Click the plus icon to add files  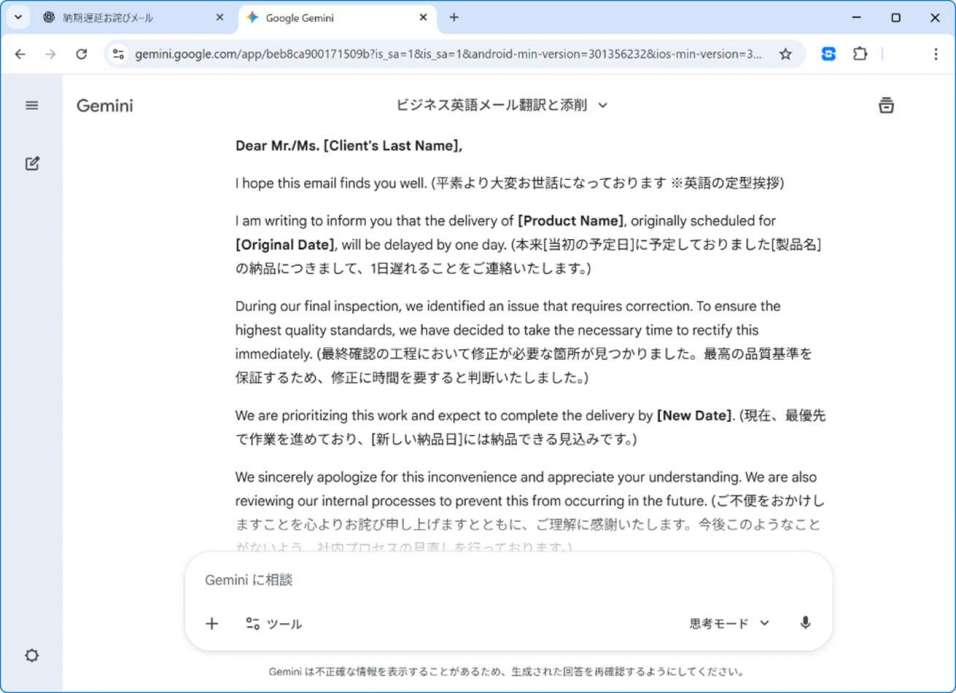tap(212, 623)
